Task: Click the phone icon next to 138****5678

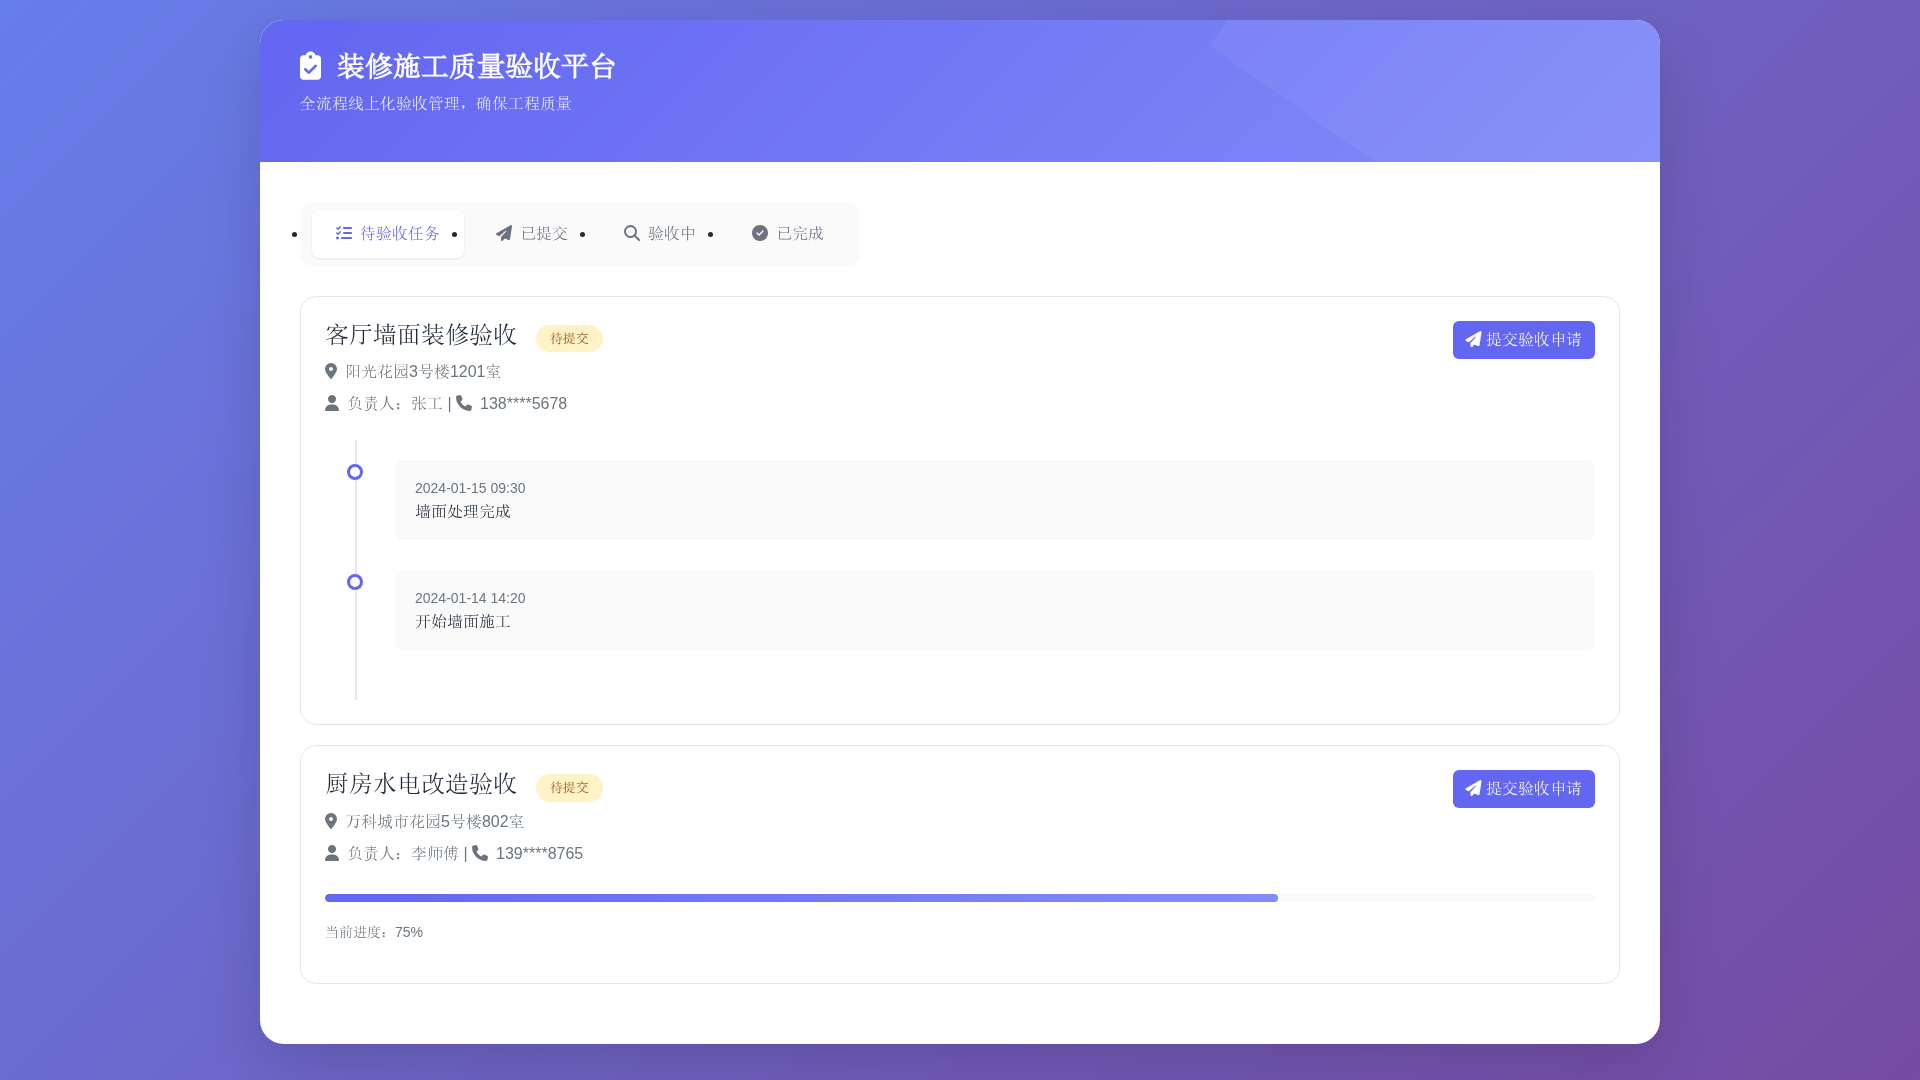Action: (465, 403)
